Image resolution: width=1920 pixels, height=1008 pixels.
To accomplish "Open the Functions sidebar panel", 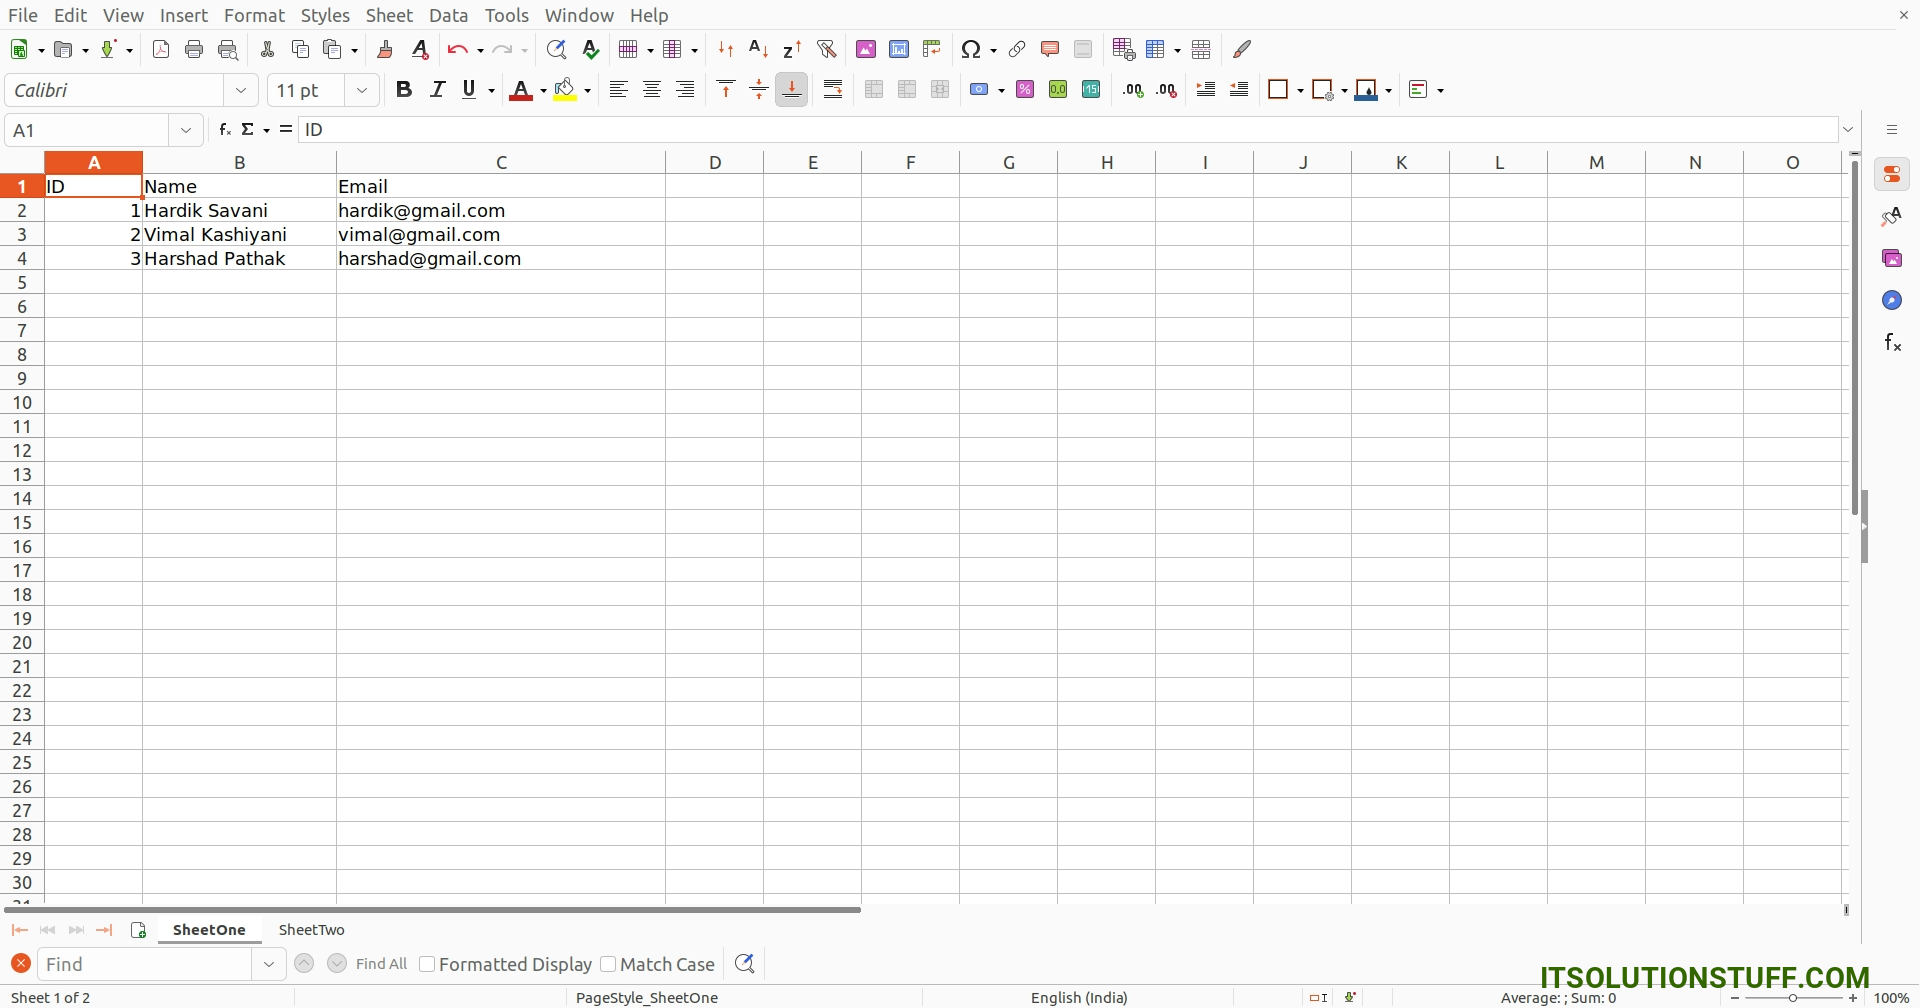I will click(x=1893, y=341).
